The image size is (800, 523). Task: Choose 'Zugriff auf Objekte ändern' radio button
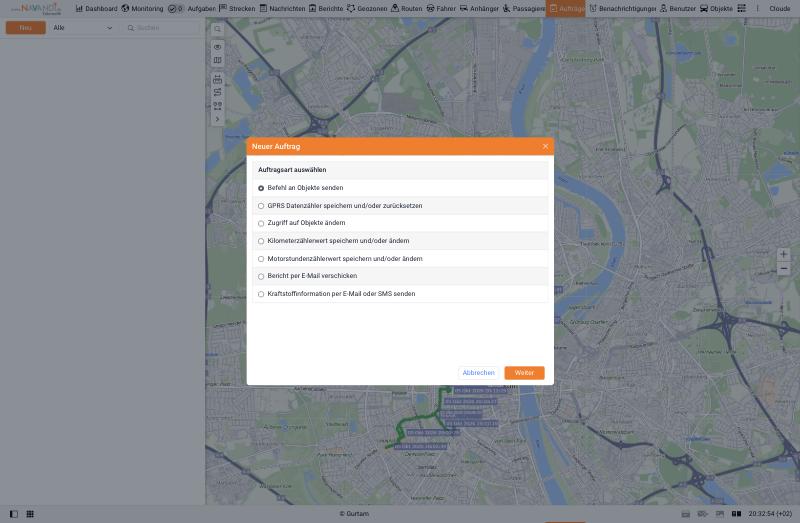(x=261, y=223)
